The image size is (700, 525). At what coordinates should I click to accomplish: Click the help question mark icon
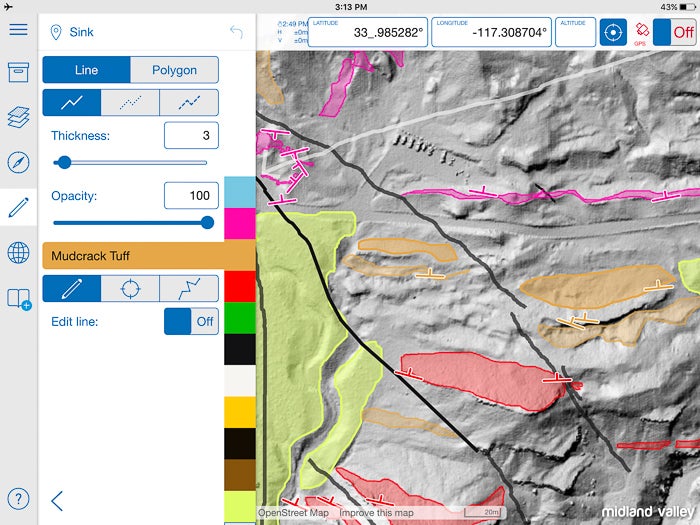coord(18,498)
